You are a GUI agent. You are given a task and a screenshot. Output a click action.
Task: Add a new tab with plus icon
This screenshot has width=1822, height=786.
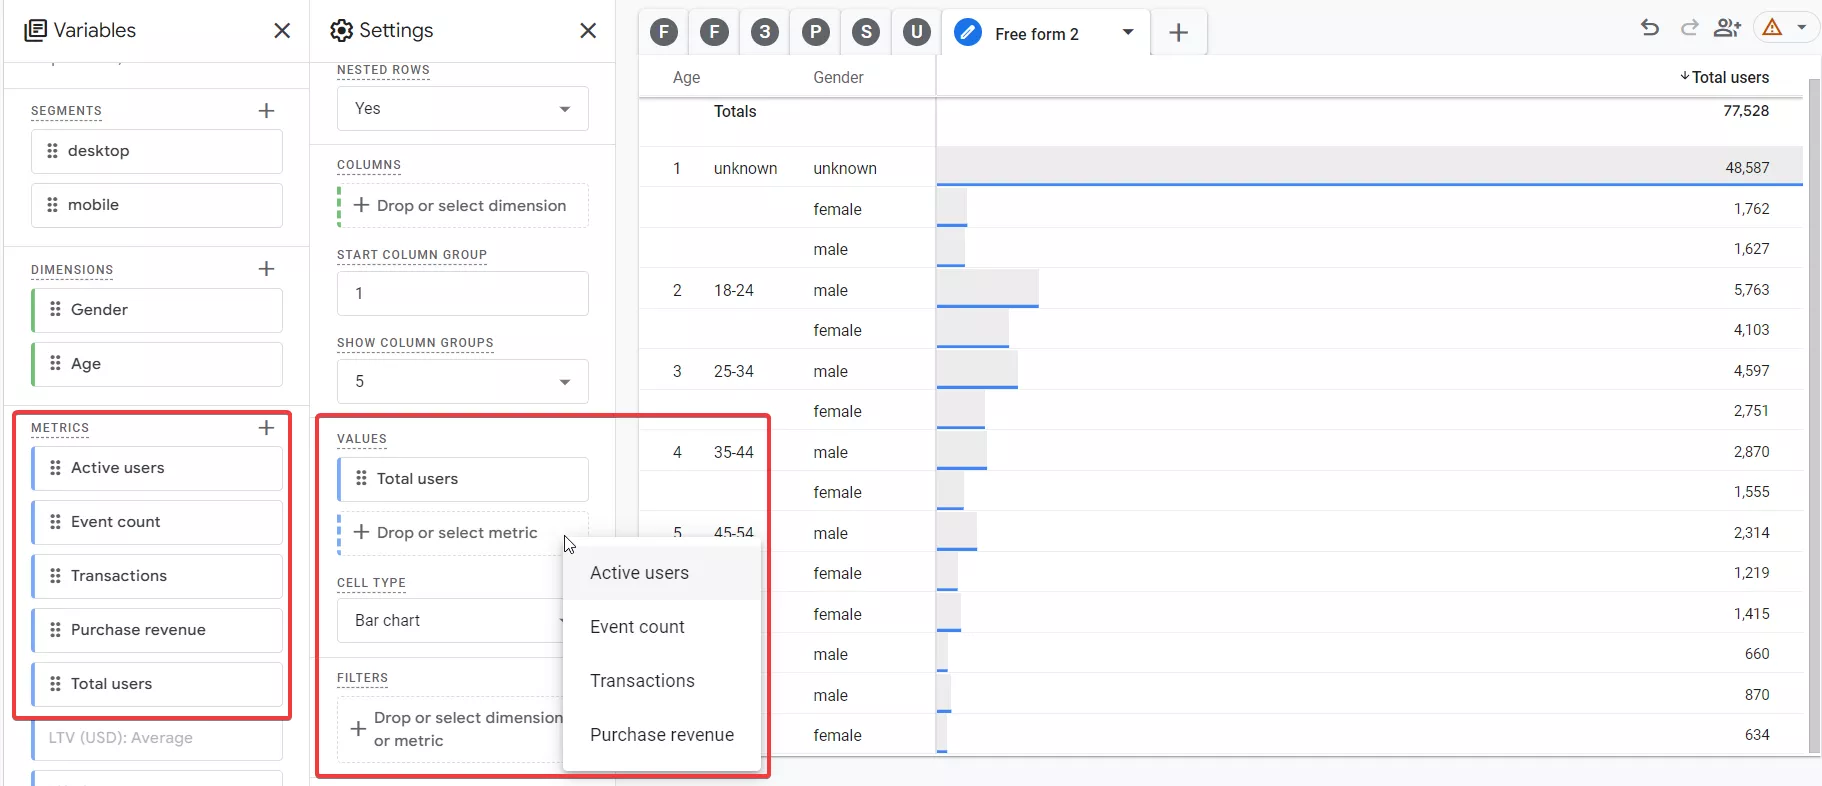1179,33
